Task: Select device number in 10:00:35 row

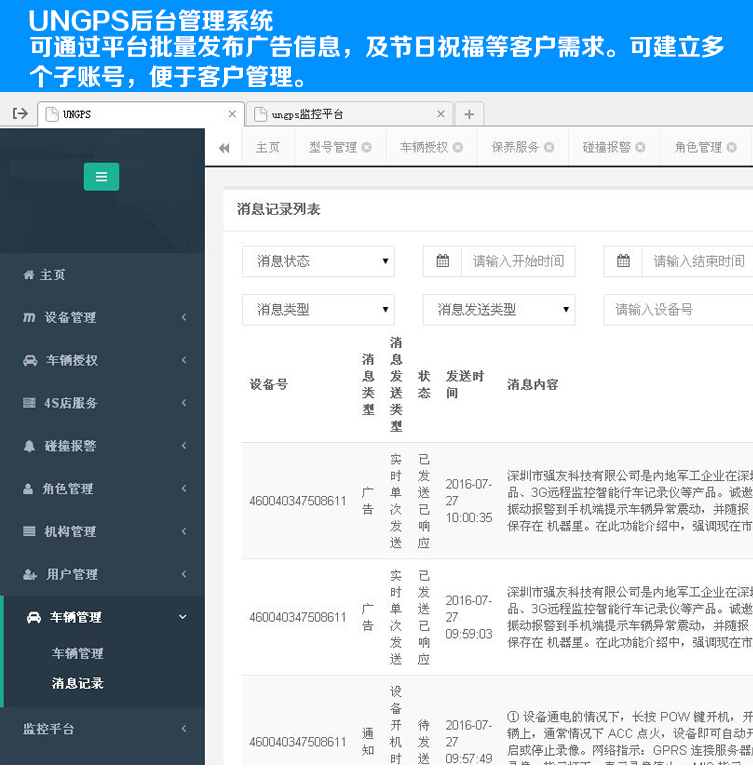Action: click(298, 501)
